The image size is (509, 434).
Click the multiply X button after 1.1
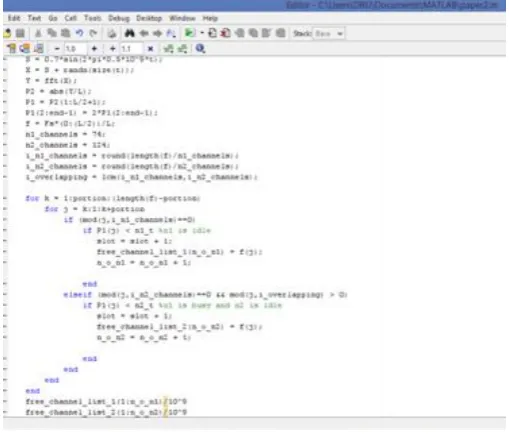[x=150, y=49]
